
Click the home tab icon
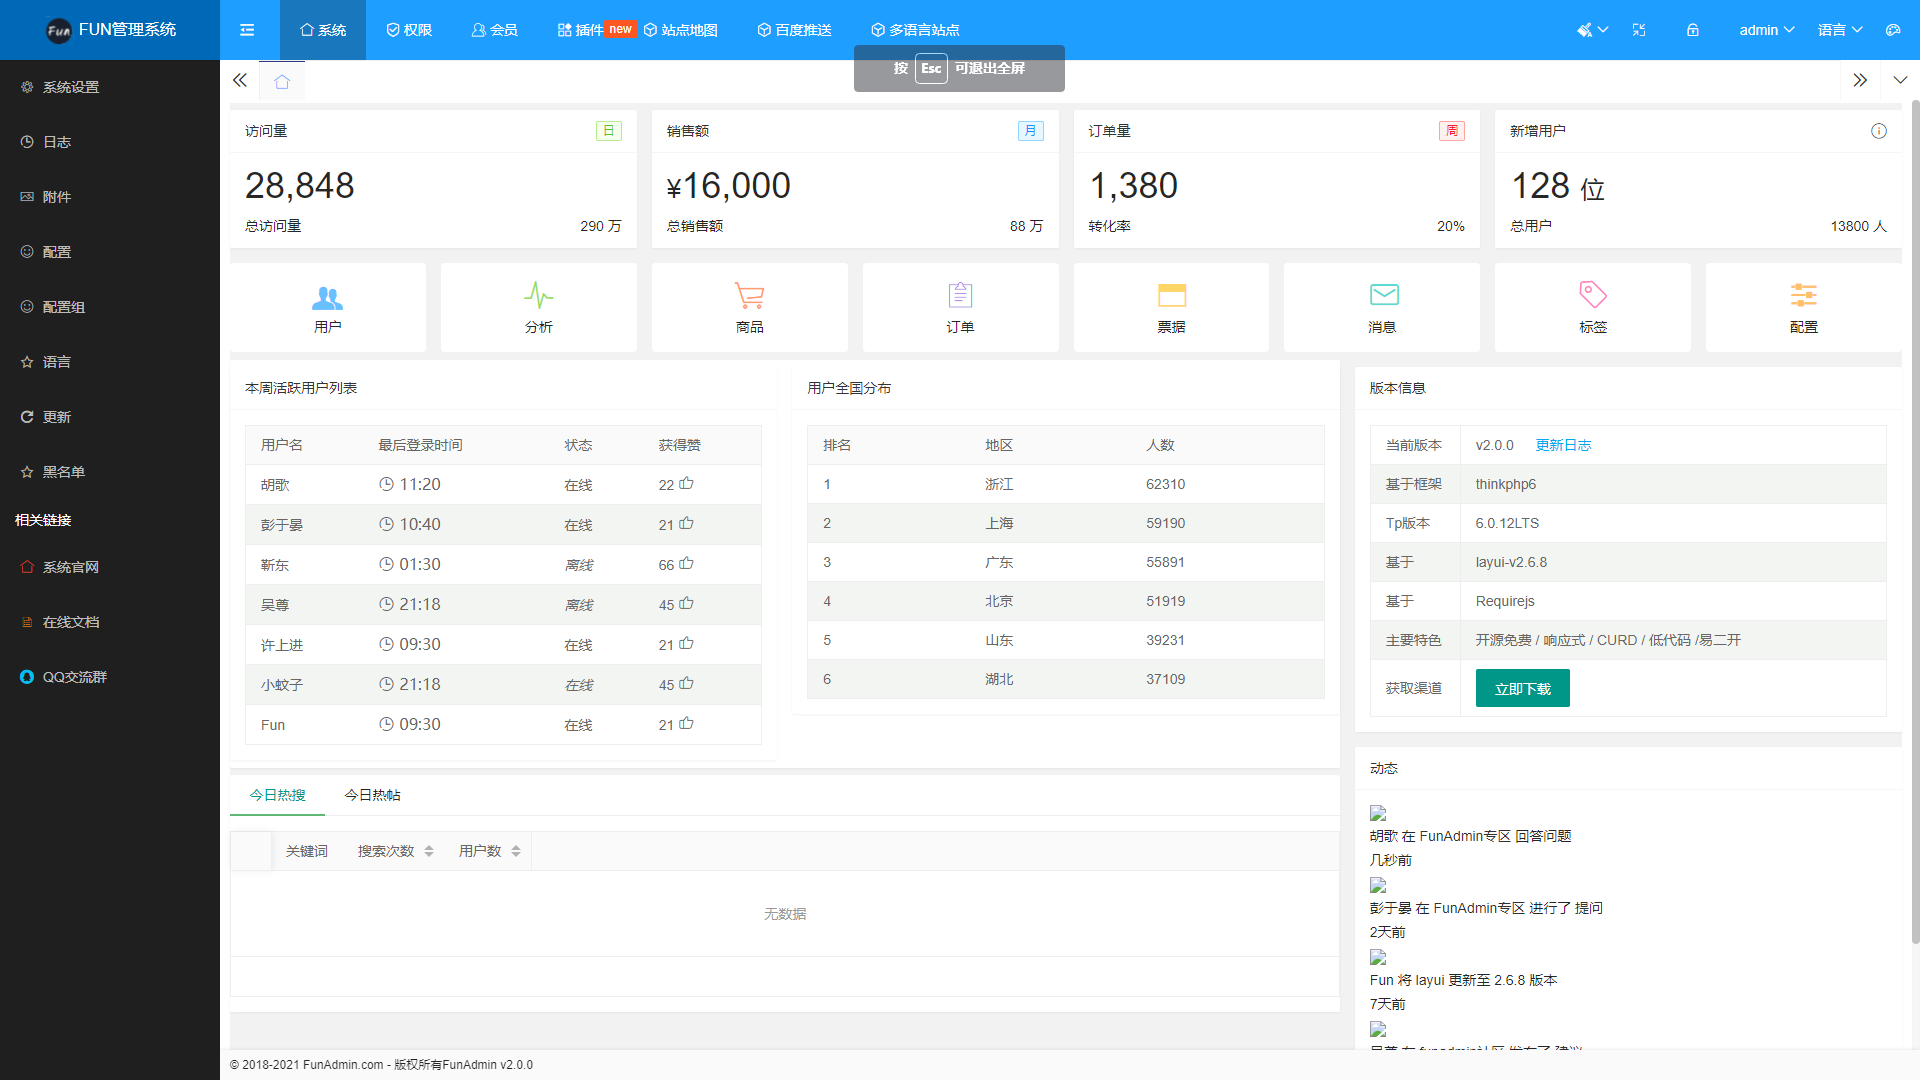(282, 81)
